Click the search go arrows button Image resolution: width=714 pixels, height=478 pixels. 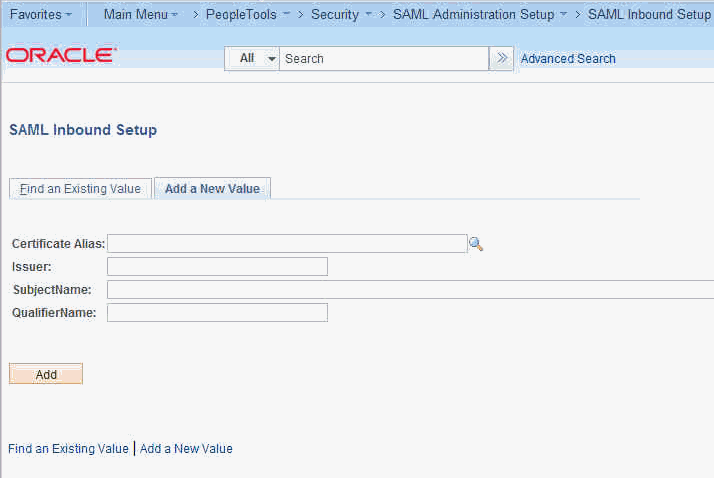pos(502,58)
